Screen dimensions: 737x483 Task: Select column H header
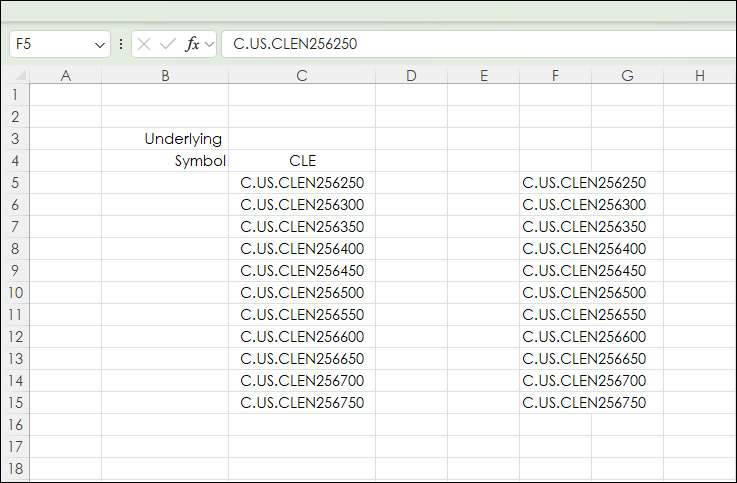[699, 76]
